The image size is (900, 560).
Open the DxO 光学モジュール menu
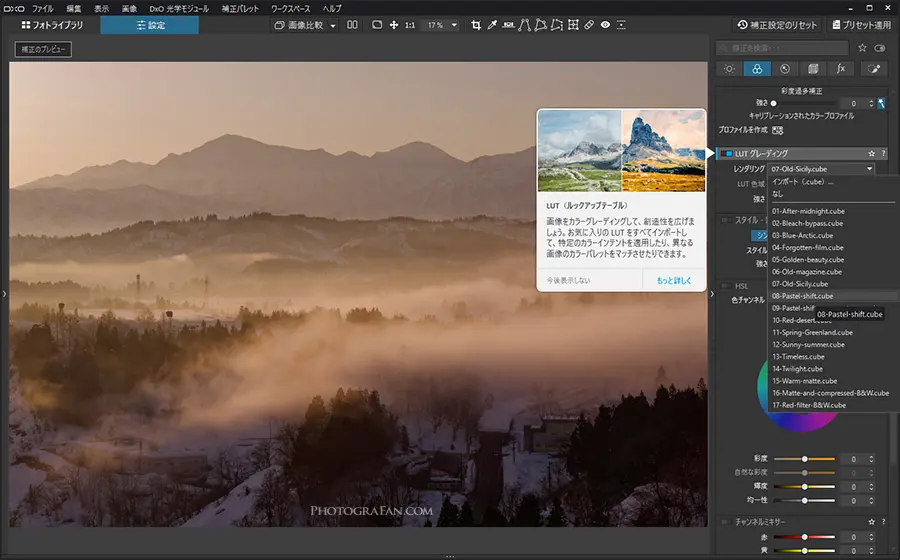(x=179, y=9)
